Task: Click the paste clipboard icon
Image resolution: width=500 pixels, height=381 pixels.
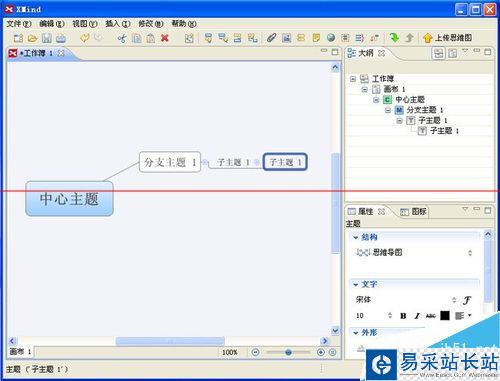Action: [x=151, y=38]
